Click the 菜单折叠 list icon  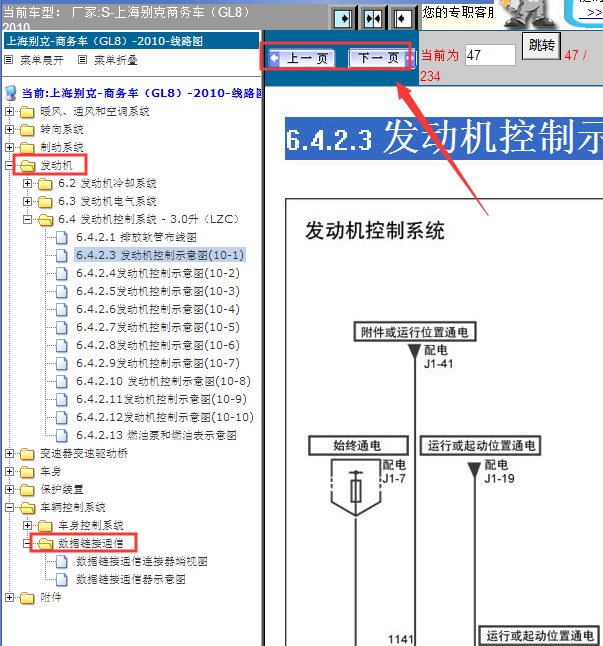(82, 60)
